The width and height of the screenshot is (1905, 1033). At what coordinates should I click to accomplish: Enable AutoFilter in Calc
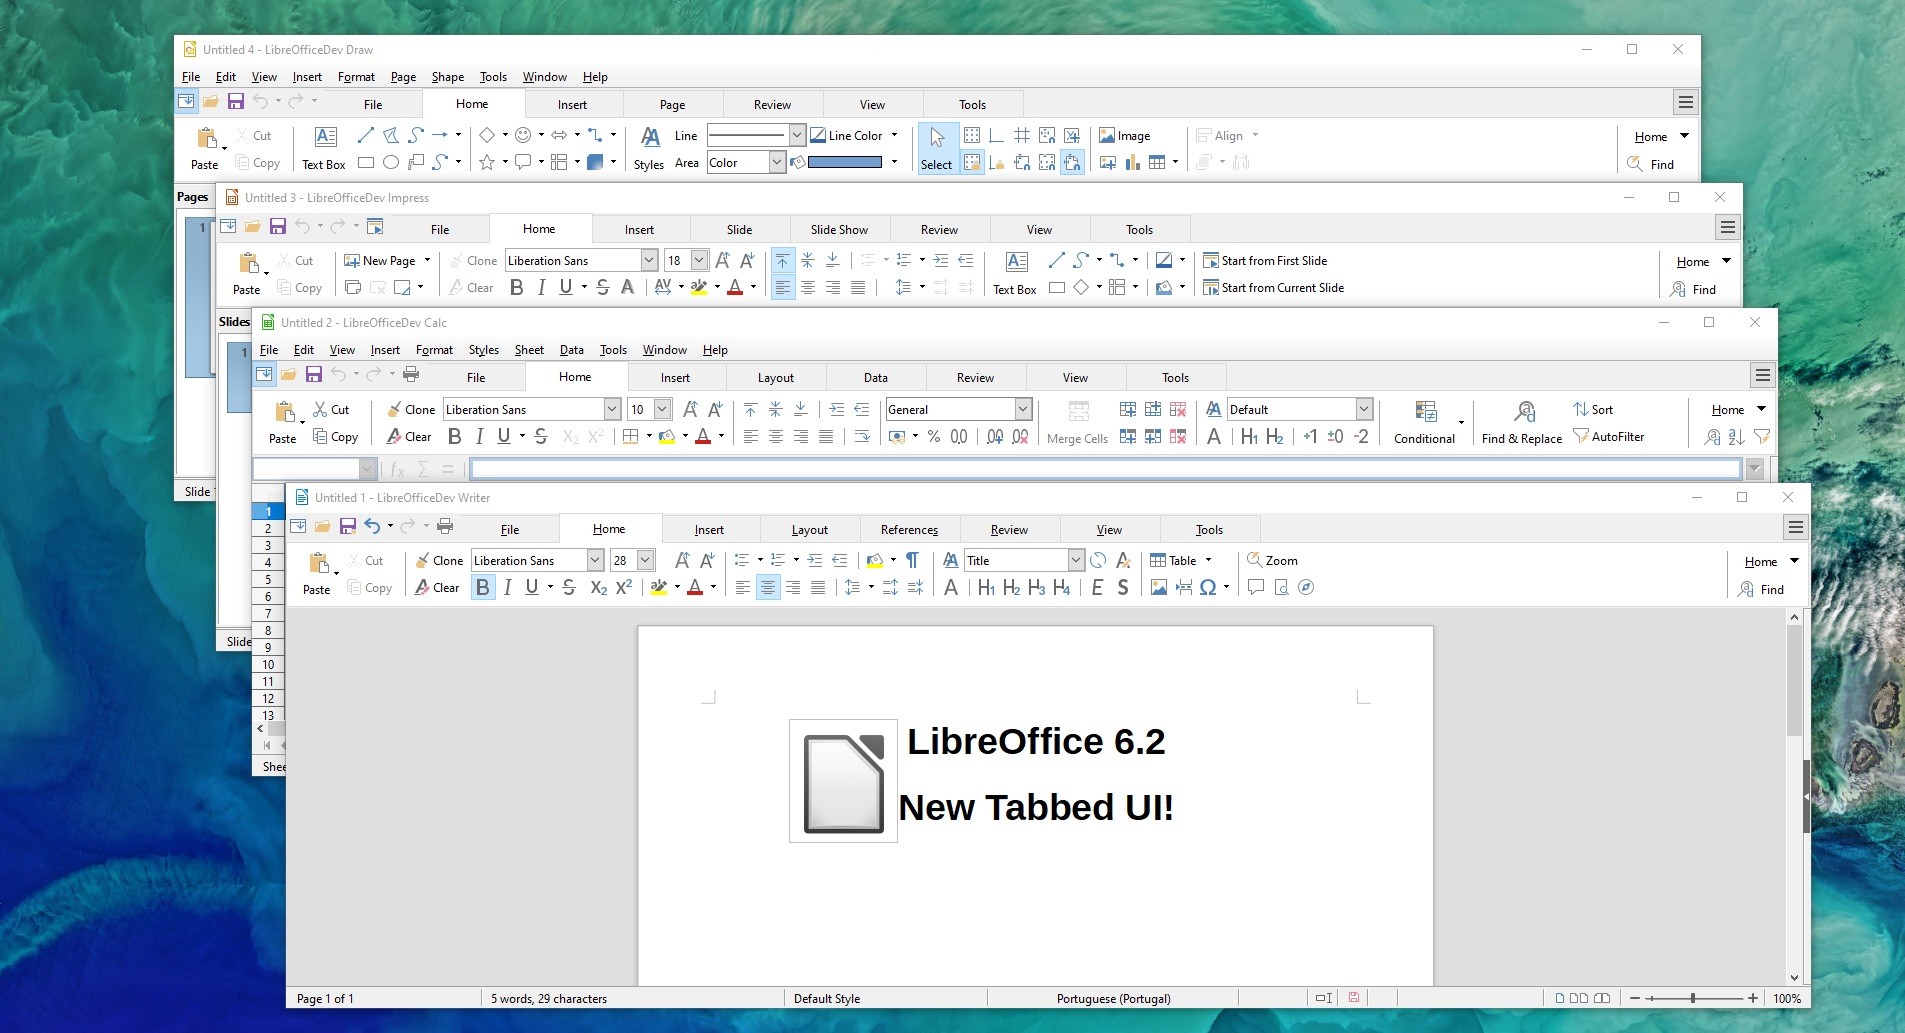click(1609, 436)
